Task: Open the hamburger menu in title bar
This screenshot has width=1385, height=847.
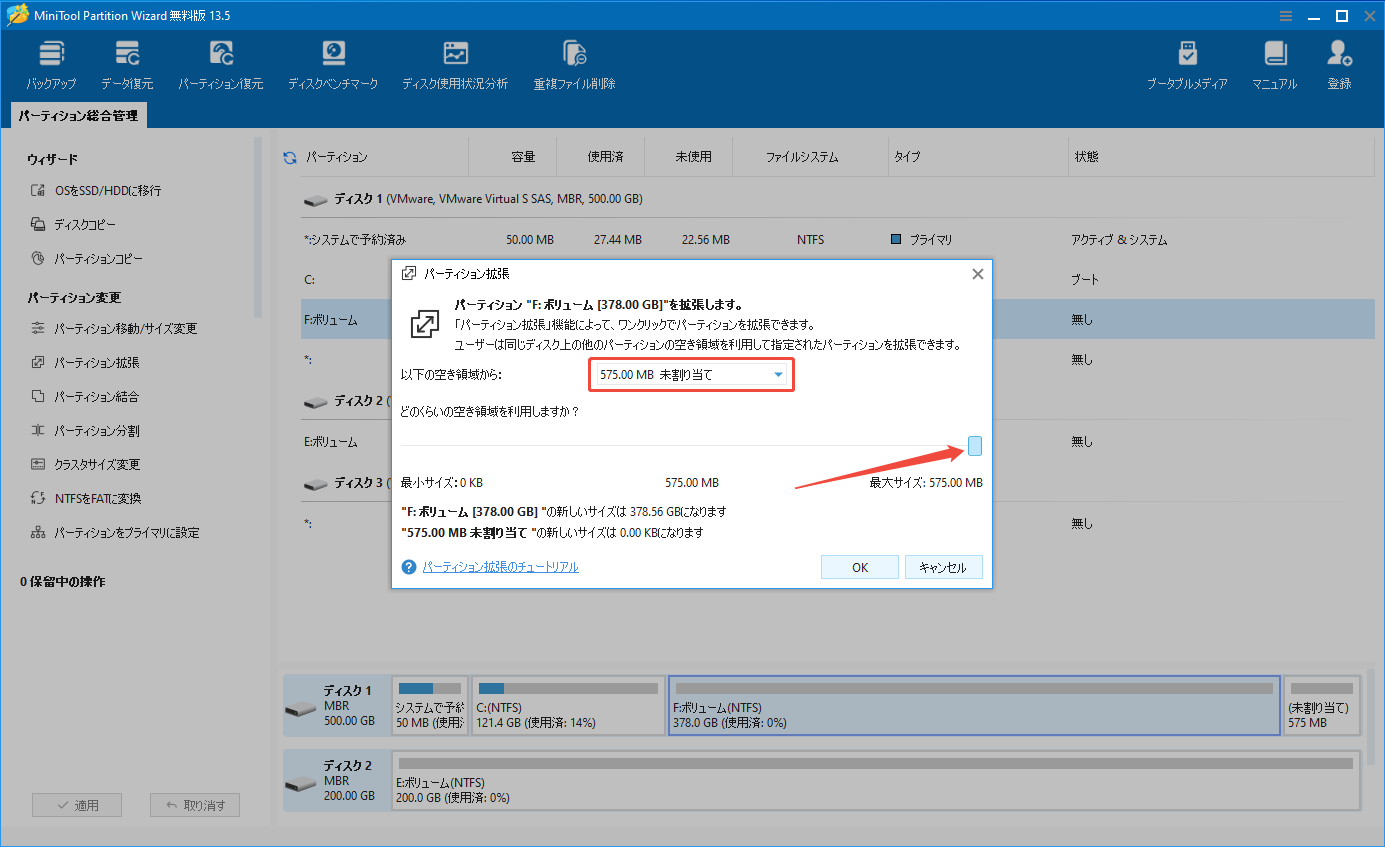Action: (x=1285, y=15)
